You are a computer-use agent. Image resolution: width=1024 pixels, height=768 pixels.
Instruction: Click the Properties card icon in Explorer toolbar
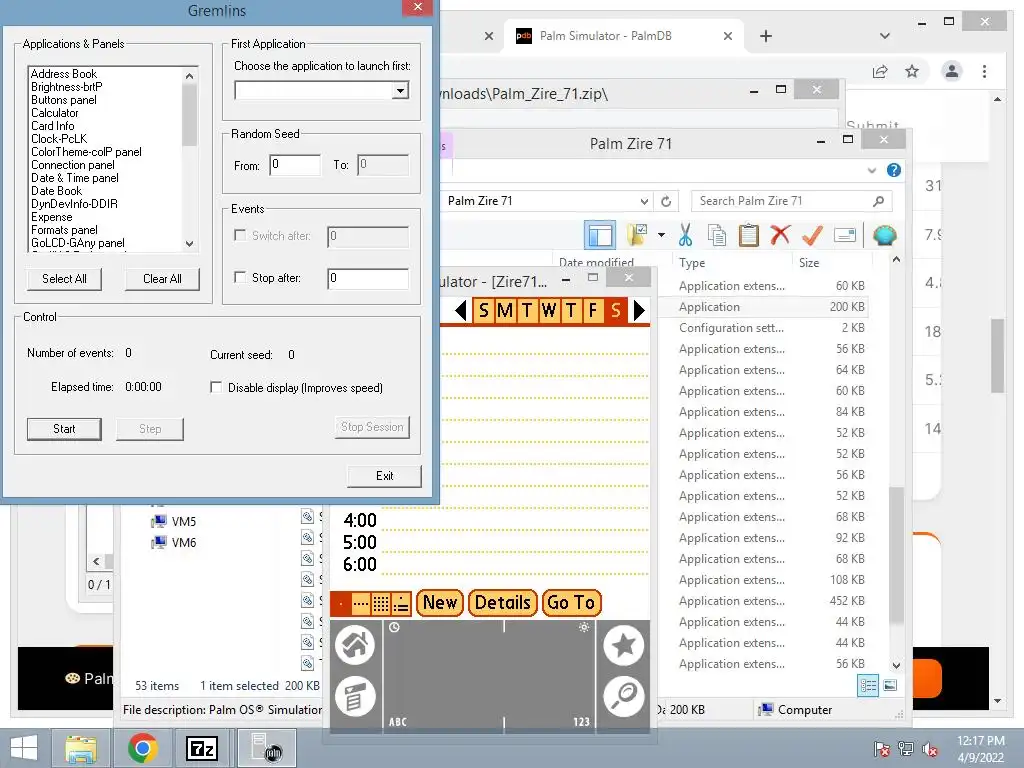844,235
